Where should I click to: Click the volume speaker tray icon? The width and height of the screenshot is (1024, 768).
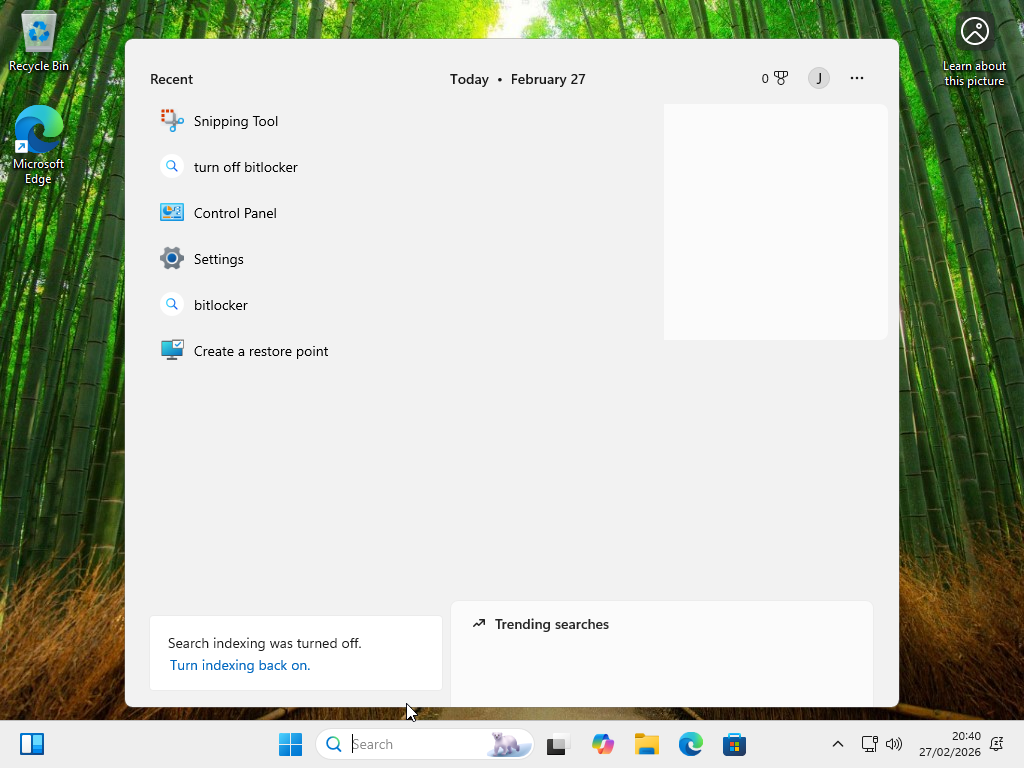point(893,744)
